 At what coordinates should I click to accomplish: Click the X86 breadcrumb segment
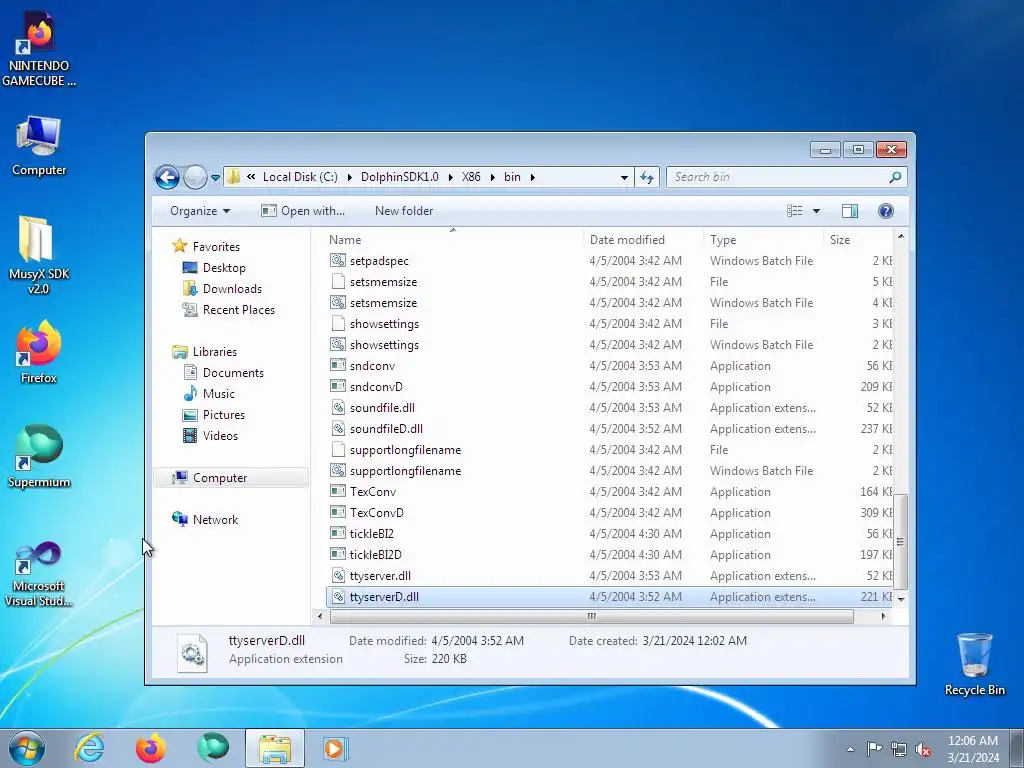click(471, 177)
